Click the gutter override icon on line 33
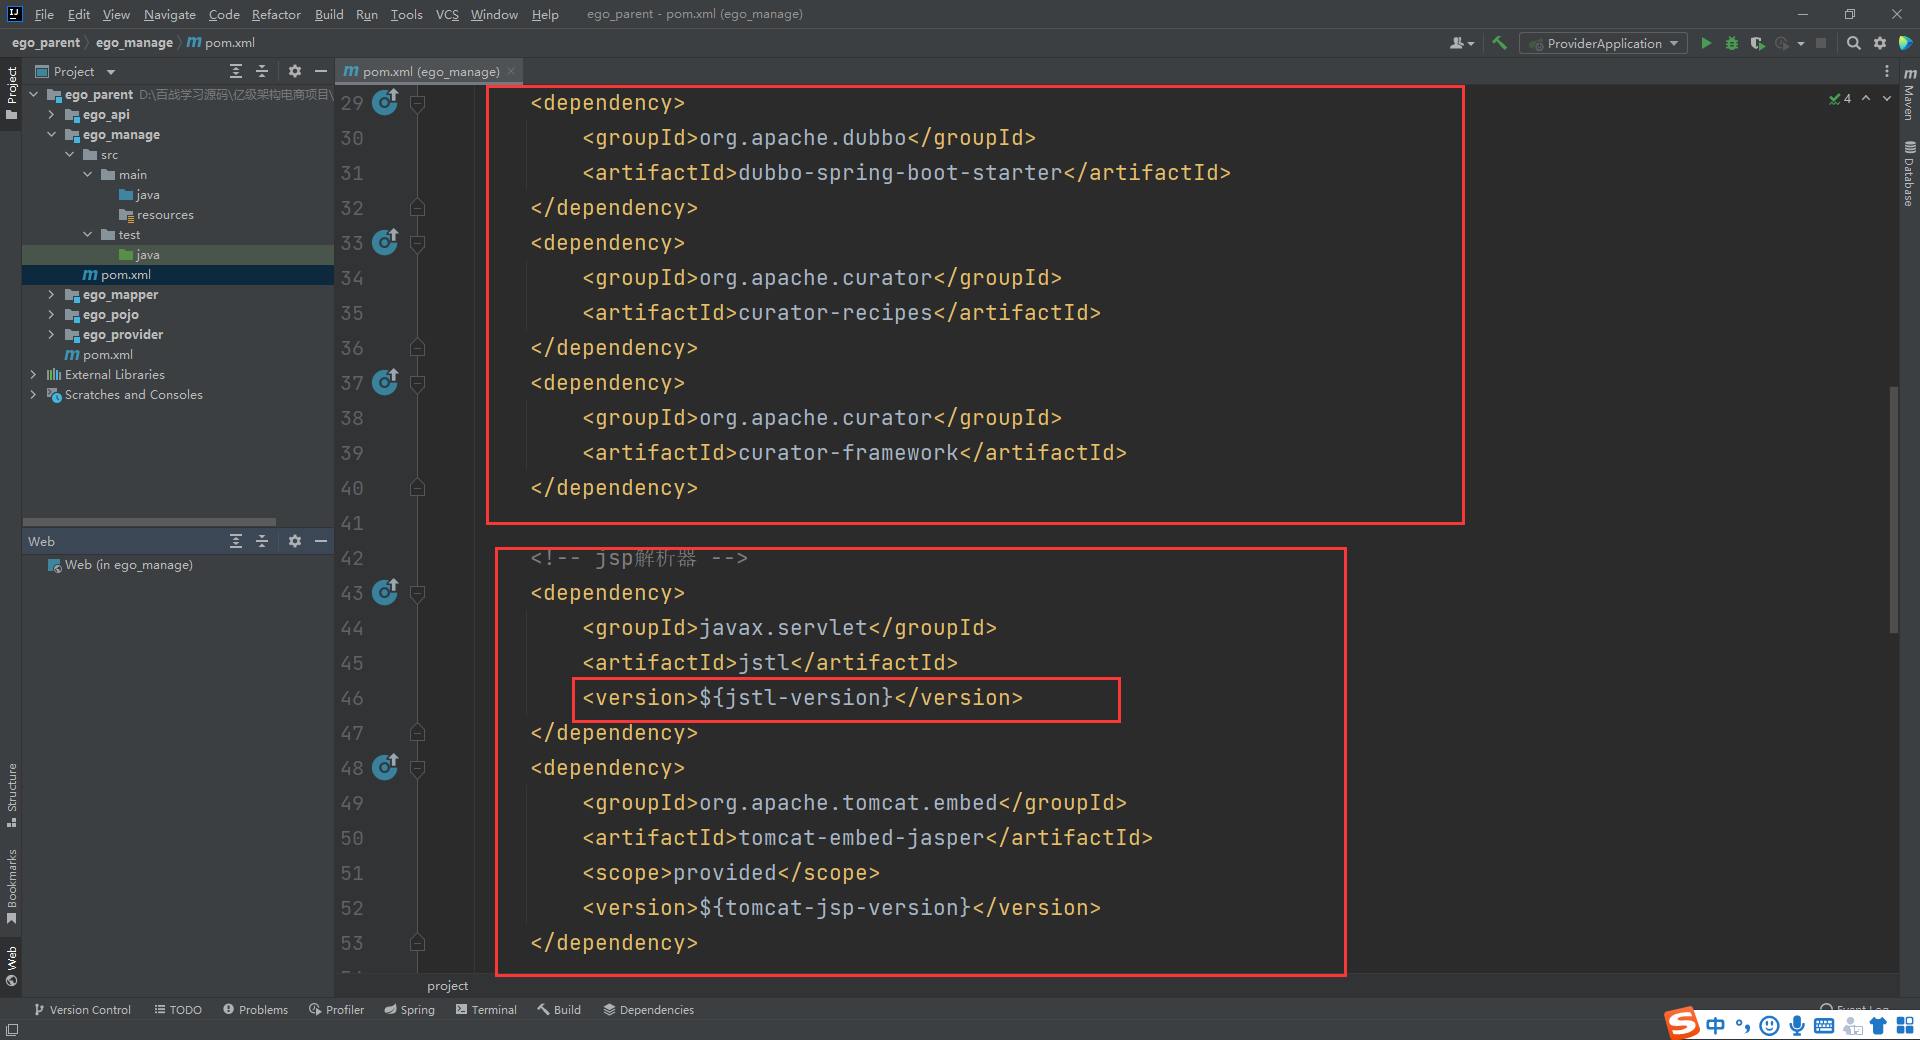Viewport: 1920px width, 1040px height. [385, 242]
